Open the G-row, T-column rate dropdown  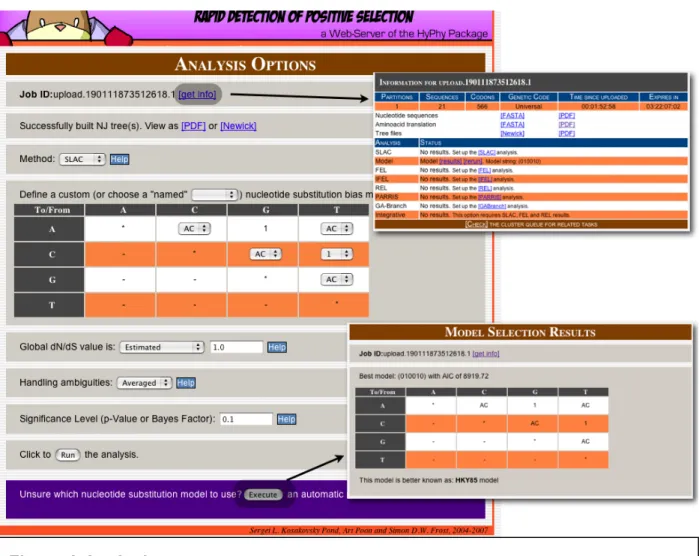pos(337,279)
